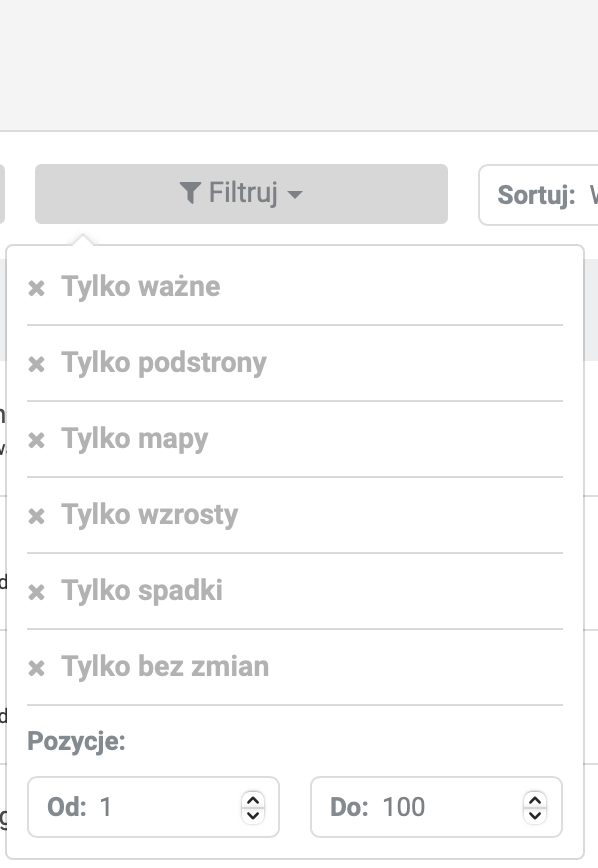The image size is (598, 868).
Task: Click the x icon beside Tylko podstrony
Action: click(x=37, y=364)
